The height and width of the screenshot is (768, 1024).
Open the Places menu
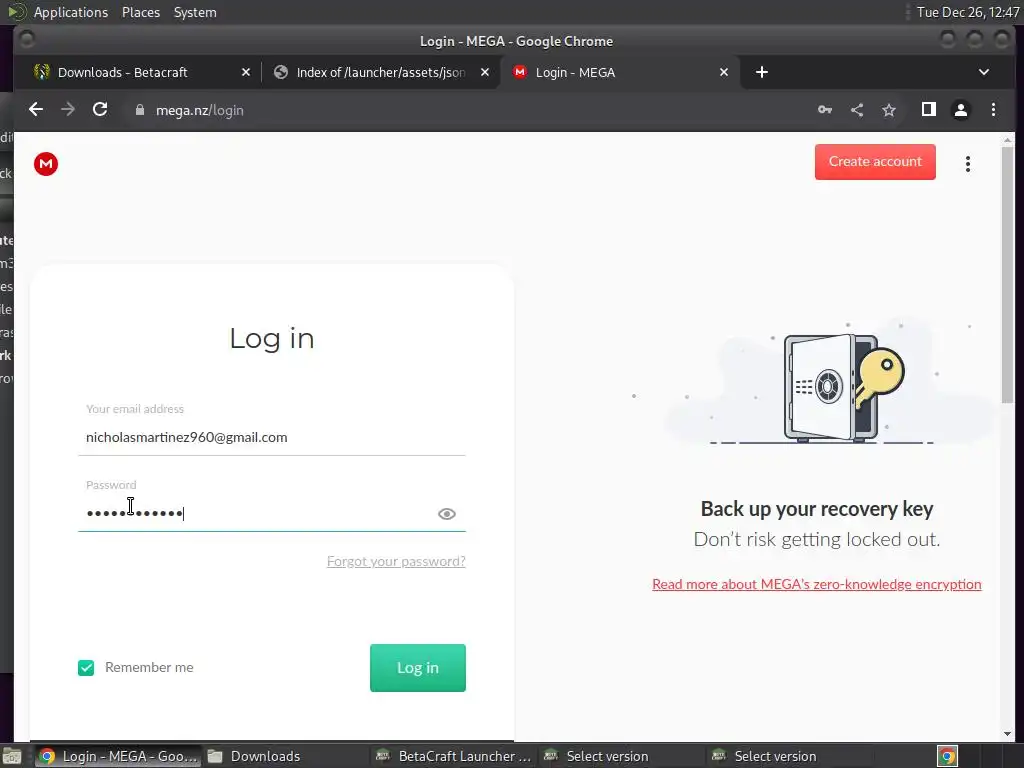140,12
